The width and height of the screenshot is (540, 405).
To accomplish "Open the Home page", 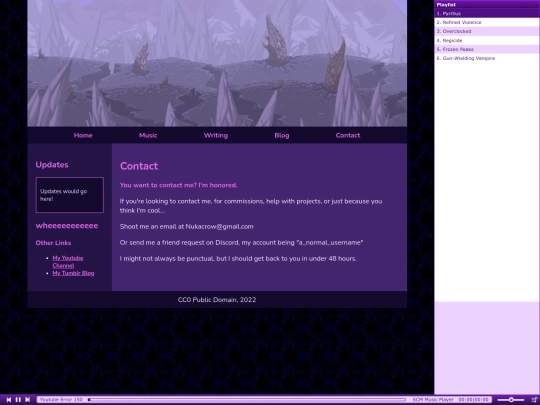I will [x=83, y=135].
